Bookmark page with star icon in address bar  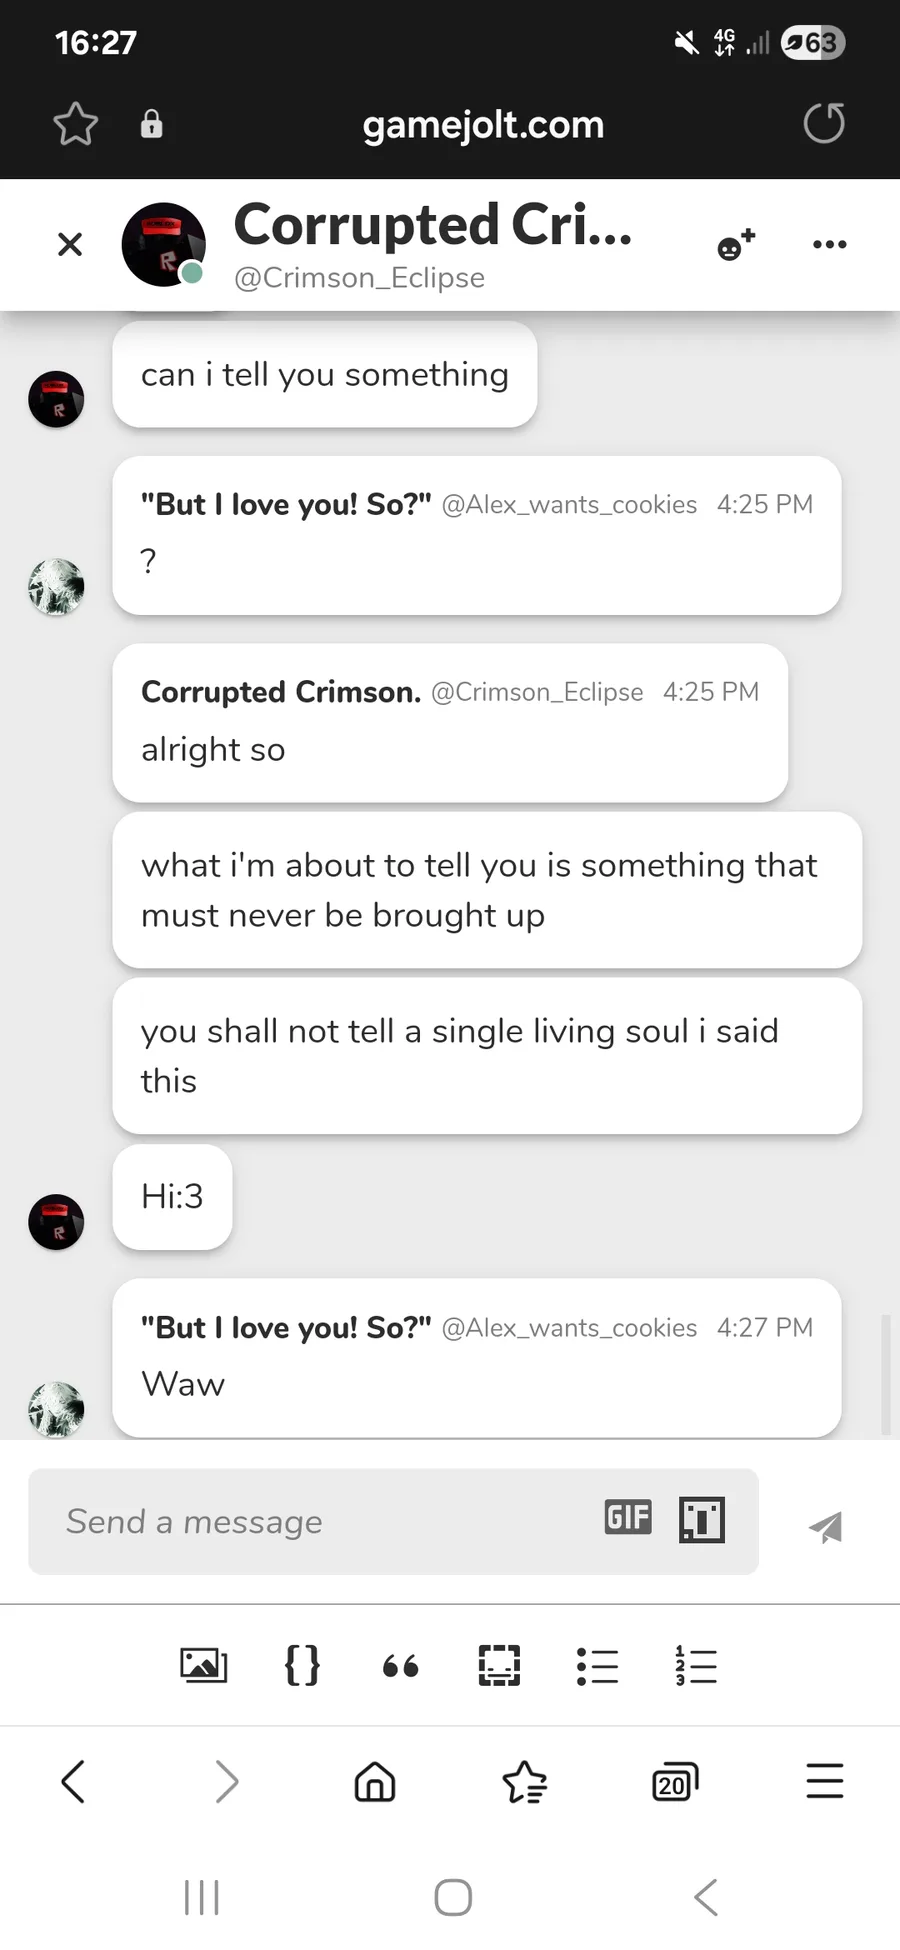[x=75, y=125]
